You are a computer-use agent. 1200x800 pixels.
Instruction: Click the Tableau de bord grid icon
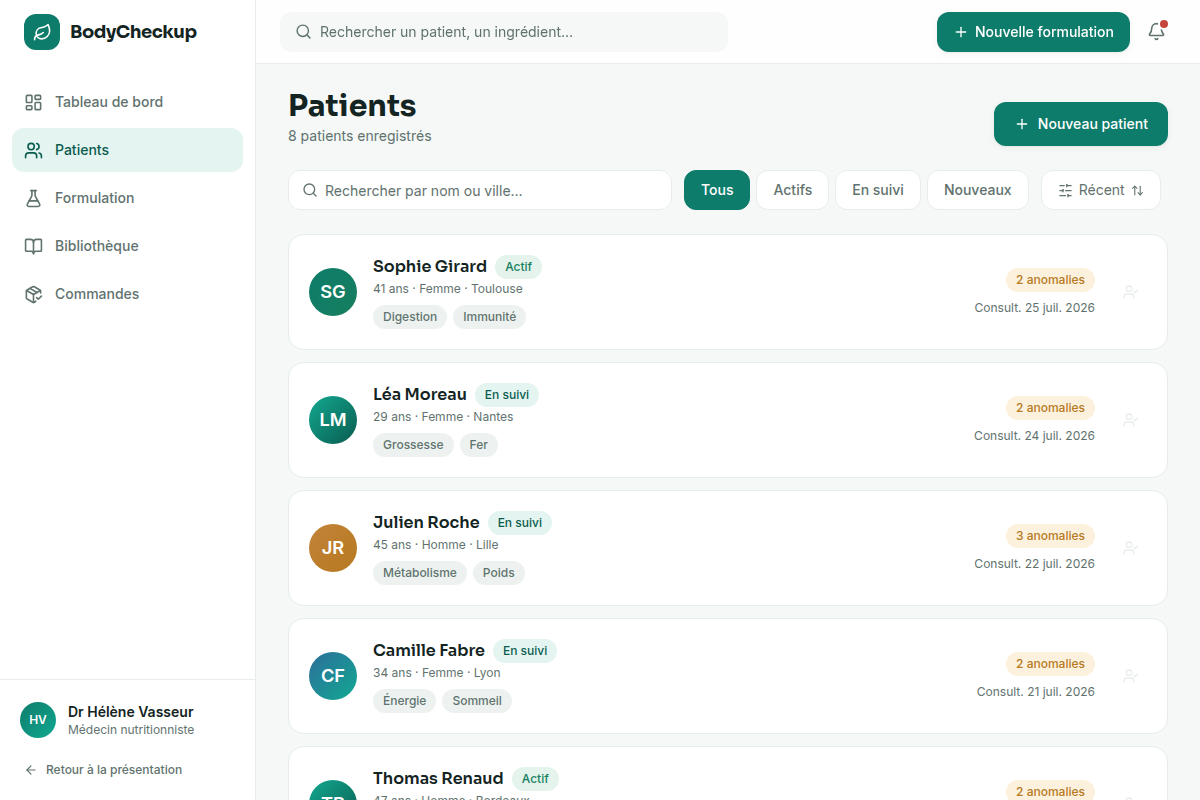(x=34, y=102)
